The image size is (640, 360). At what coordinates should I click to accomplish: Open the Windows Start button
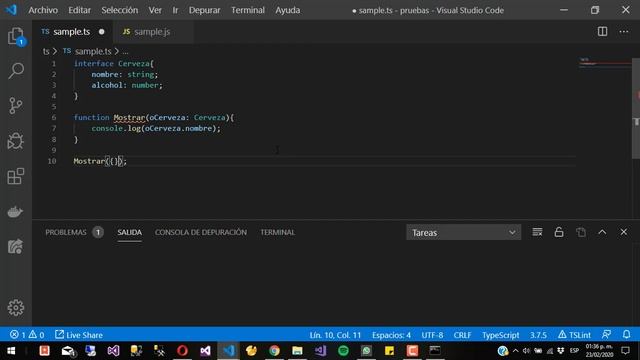(x=11, y=351)
